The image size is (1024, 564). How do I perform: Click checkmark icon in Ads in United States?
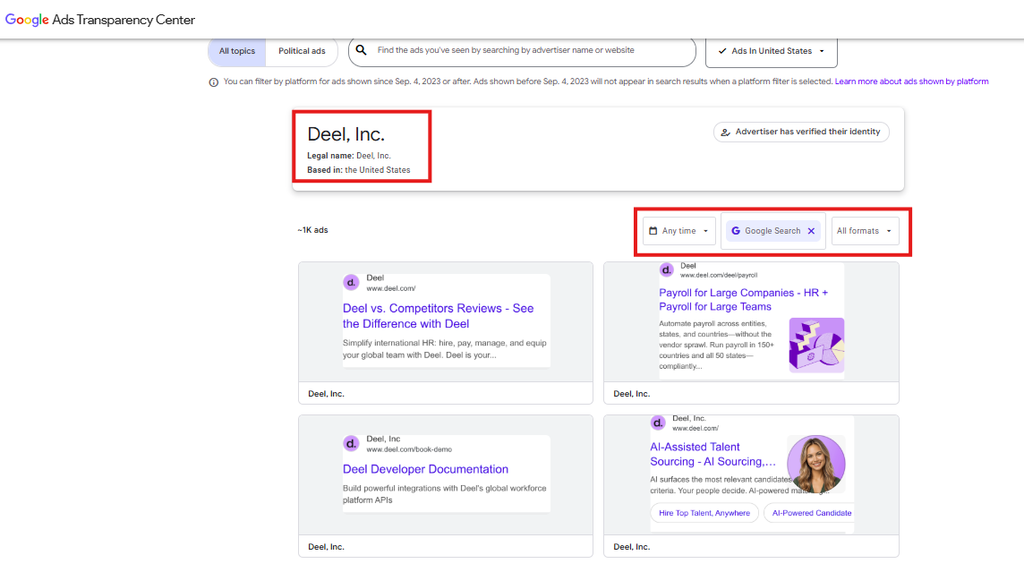click(x=722, y=51)
